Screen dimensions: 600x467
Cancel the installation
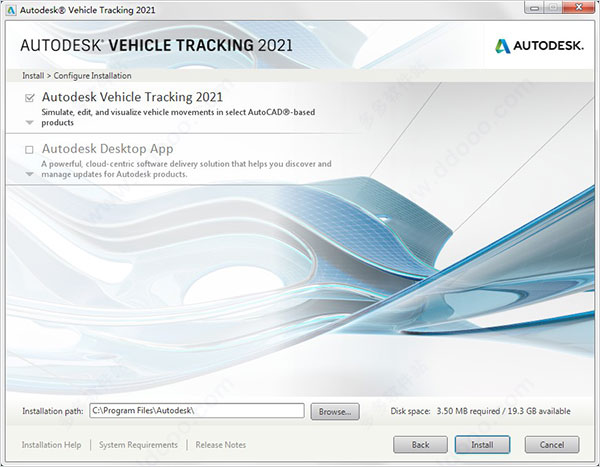tap(552, 445)
